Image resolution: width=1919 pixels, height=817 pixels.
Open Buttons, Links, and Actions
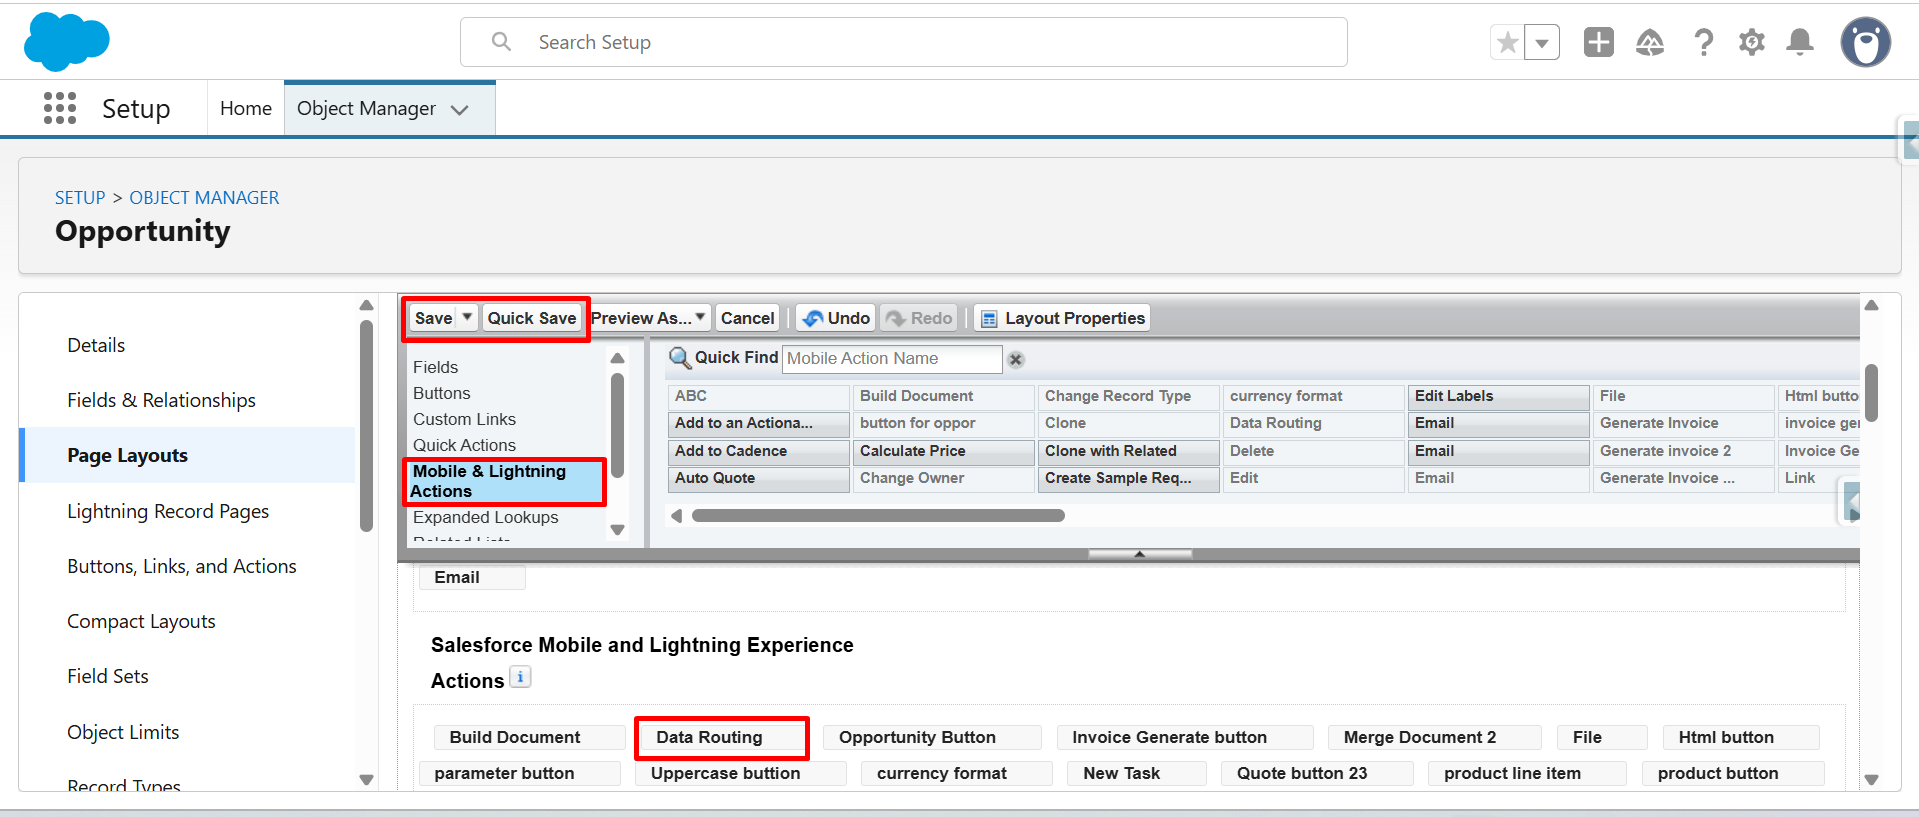point(182,566)
